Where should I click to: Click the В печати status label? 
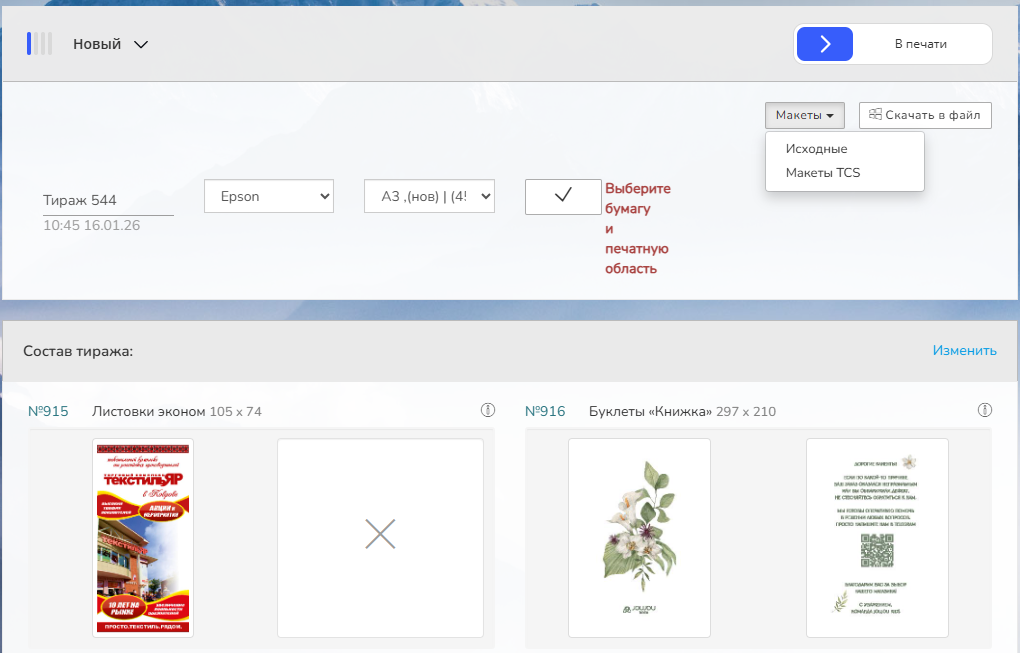click(x=920, y=44)
